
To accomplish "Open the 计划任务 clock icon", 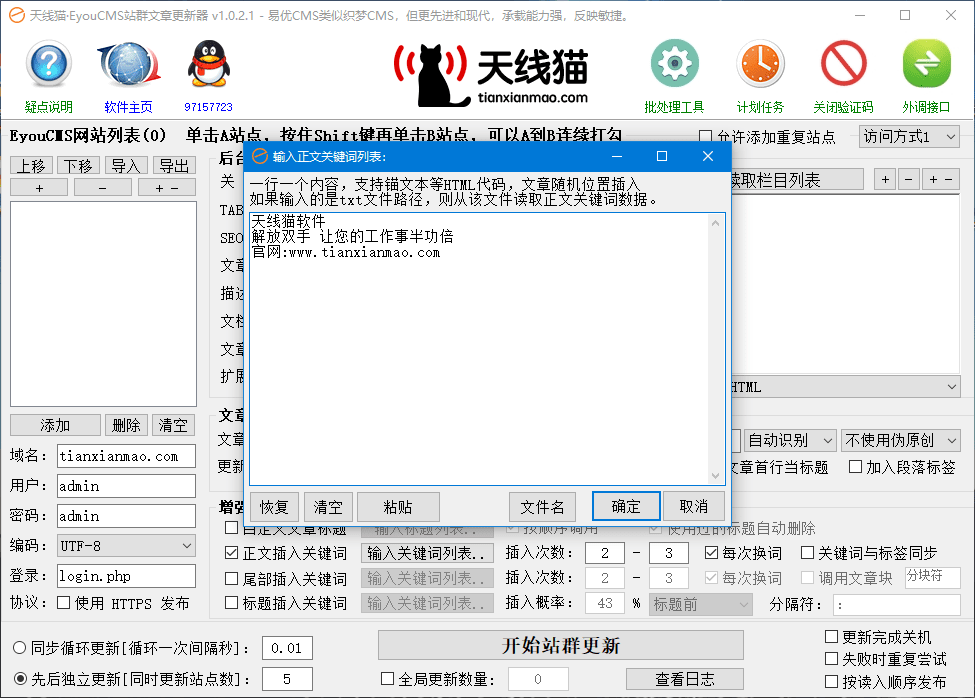I will click(760, 63).
